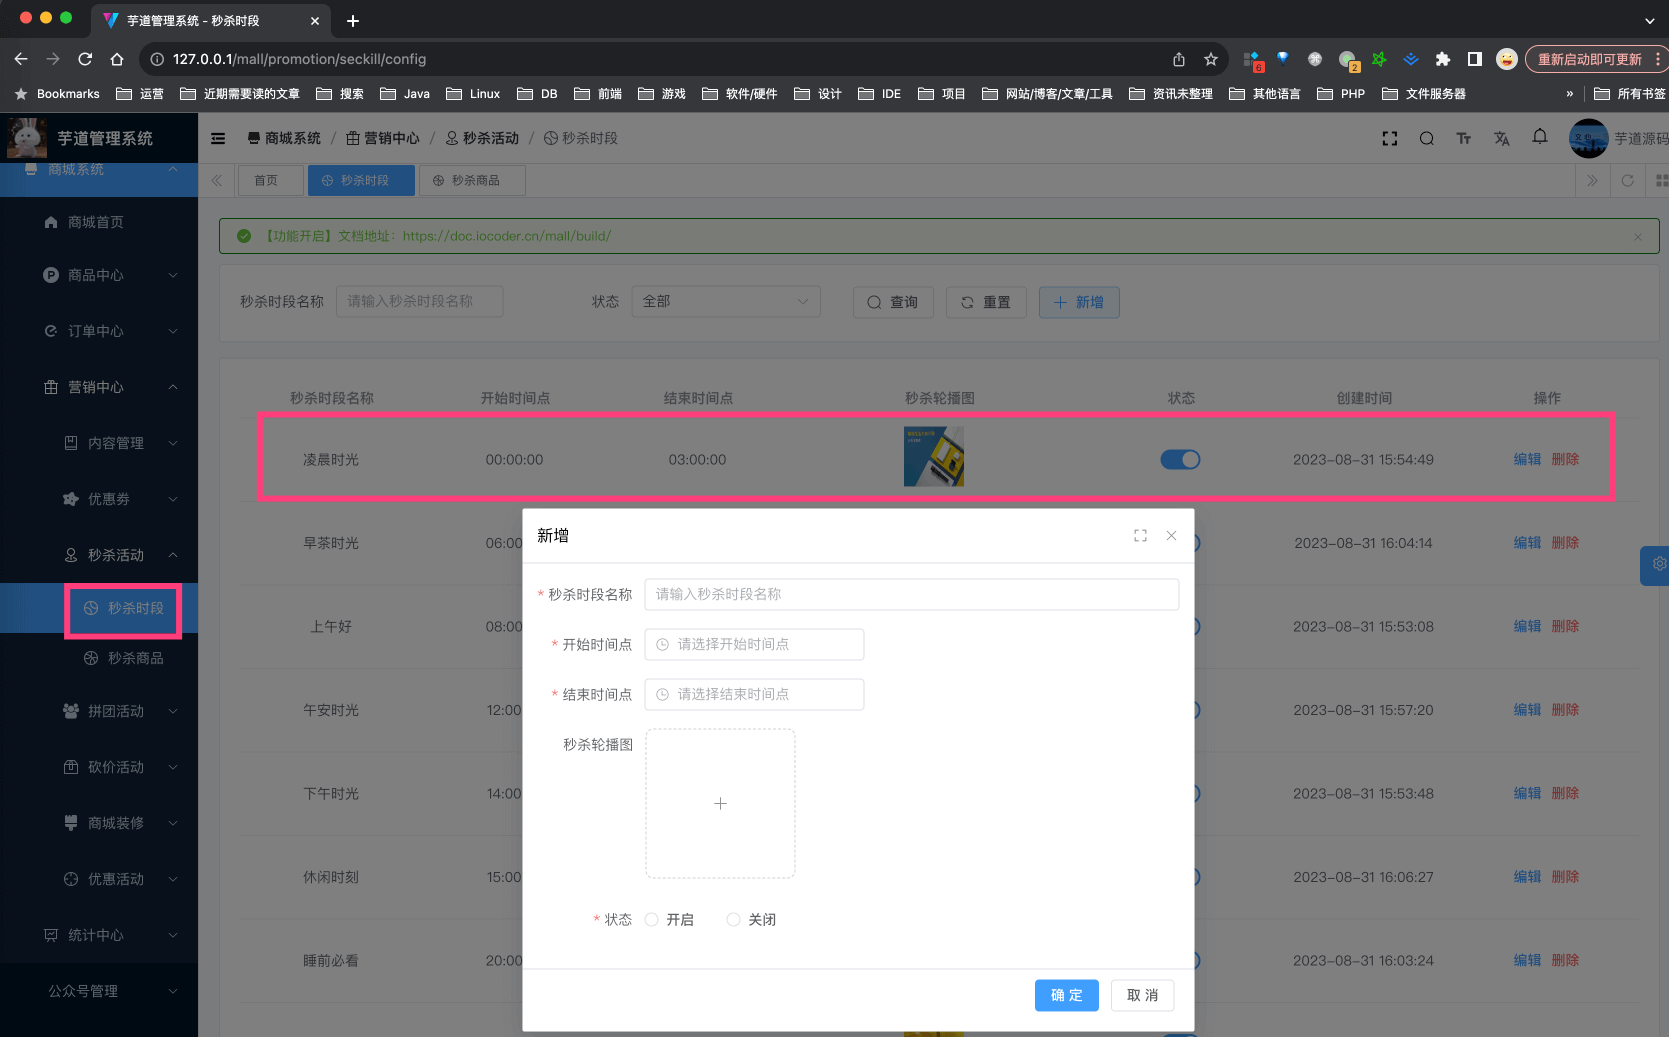Select the 开启 status radio button
The height and width of the screenshot is (1037, 1669).
pyautogui.click(x=652, y=920)
